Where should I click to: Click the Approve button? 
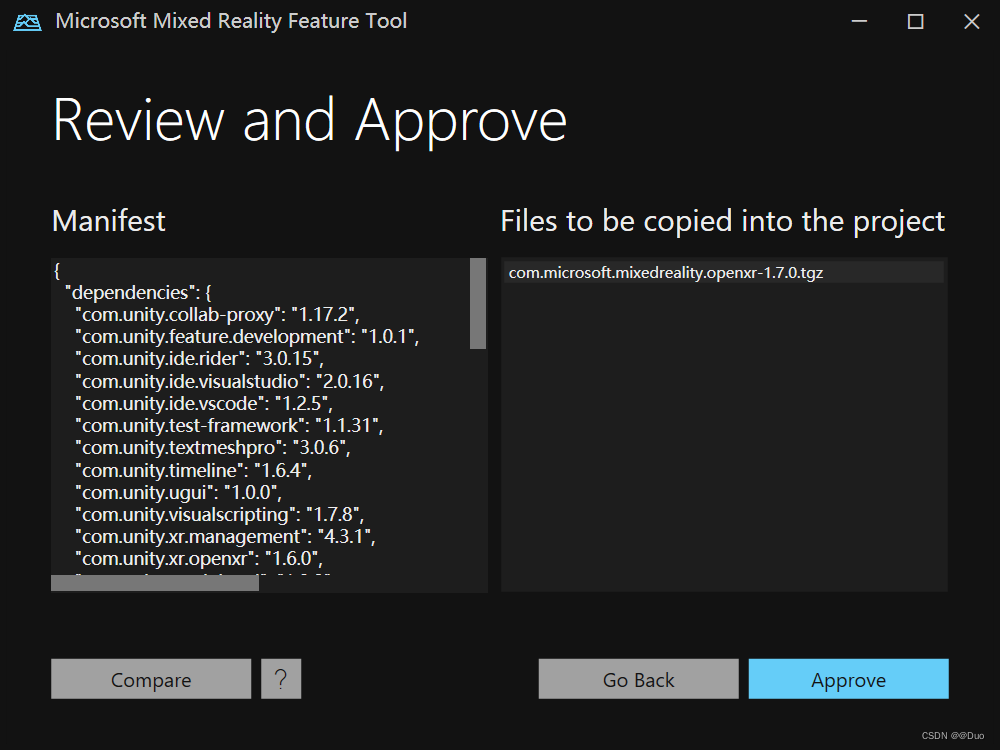pyautogui.click(x=848, y=679)
